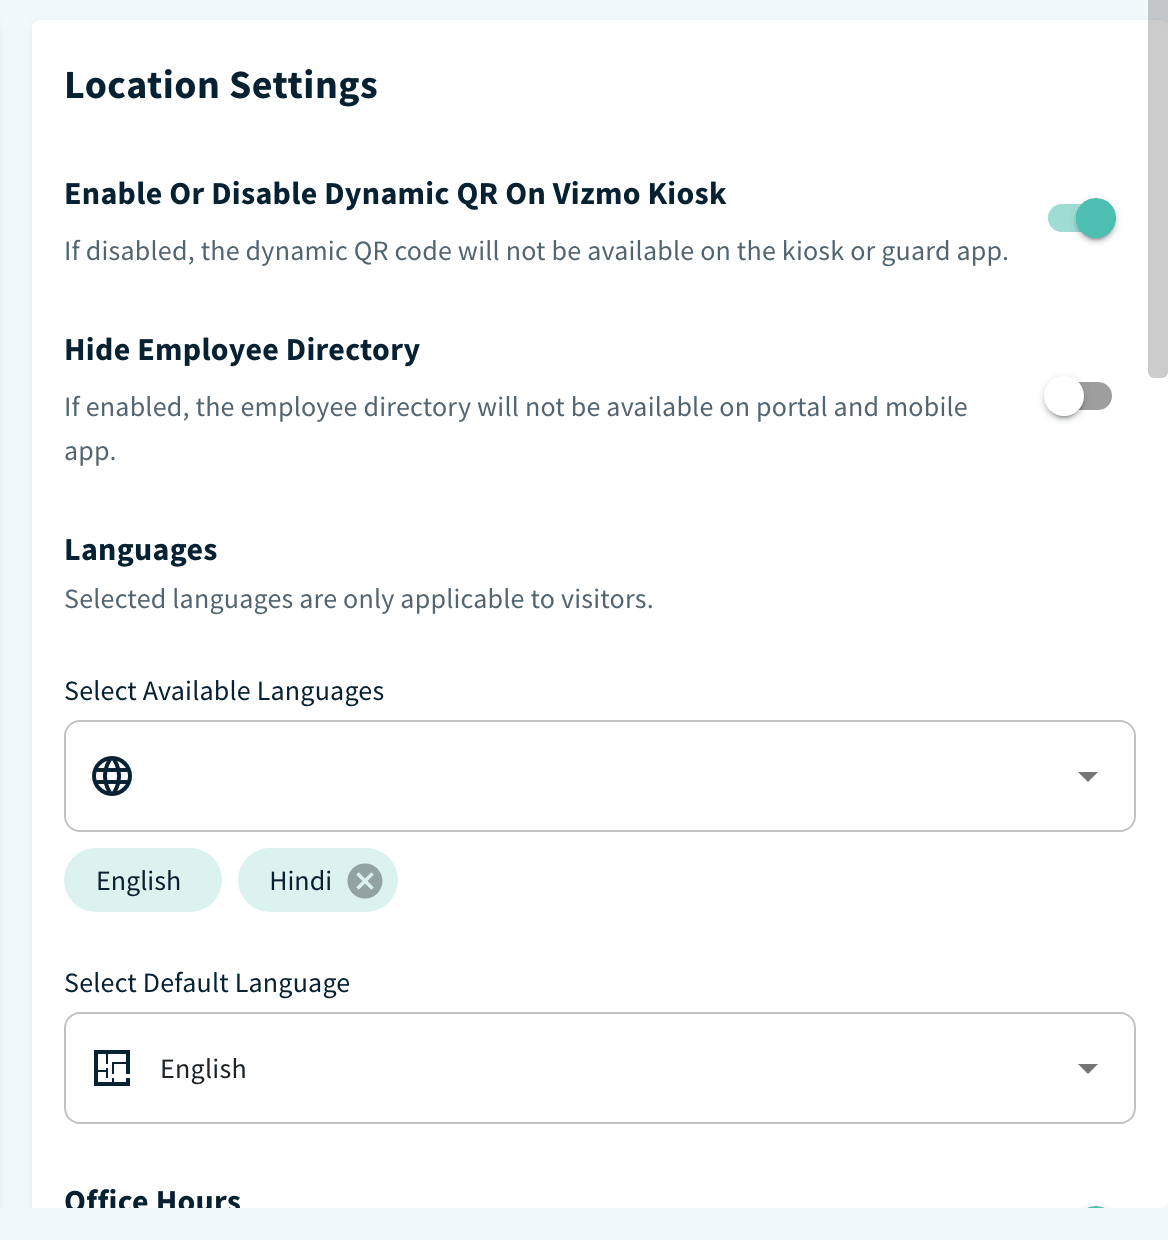Click the Languages section heading
Viewport: 1168px width, 1240px height.
[x=141, y=551]
